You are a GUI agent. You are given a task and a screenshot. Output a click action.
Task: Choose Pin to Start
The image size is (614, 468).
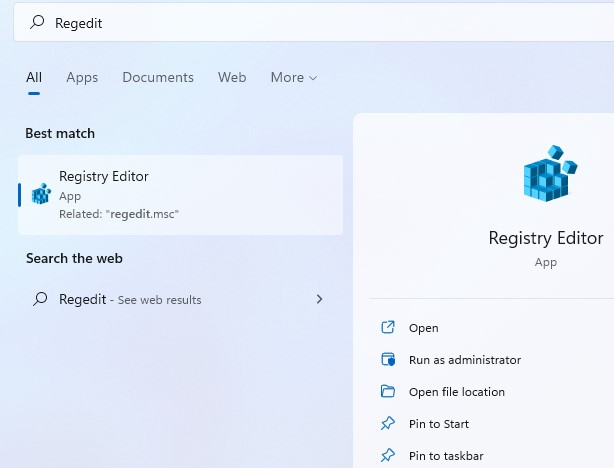439,424
